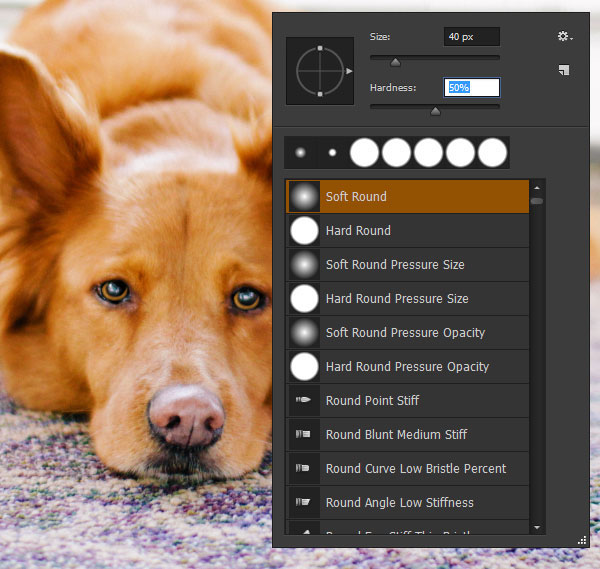
Task: Select the fourth recent brush circle
Action: tap(396, 153)
